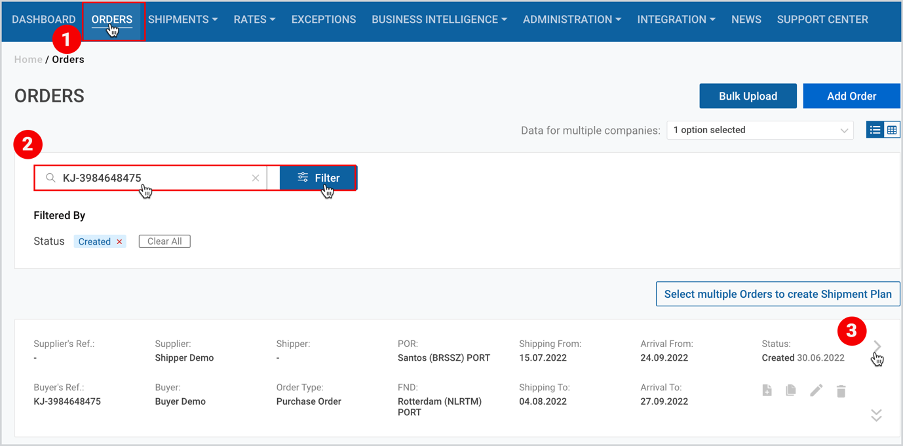Switch to grid table view icon

coord(891,130)
